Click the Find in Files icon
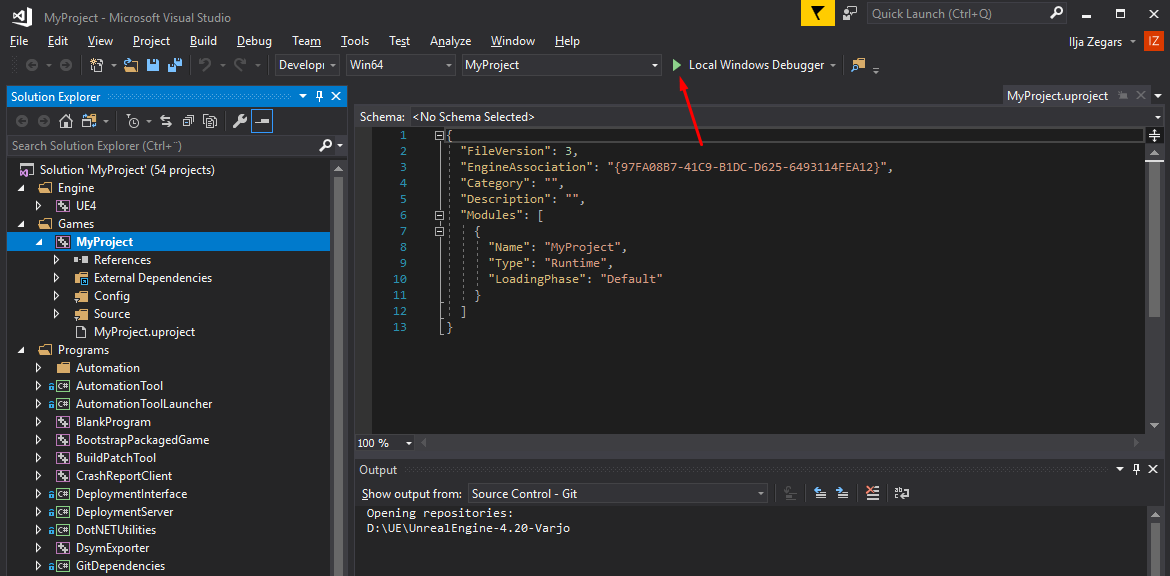 click(x=858, y=65)
